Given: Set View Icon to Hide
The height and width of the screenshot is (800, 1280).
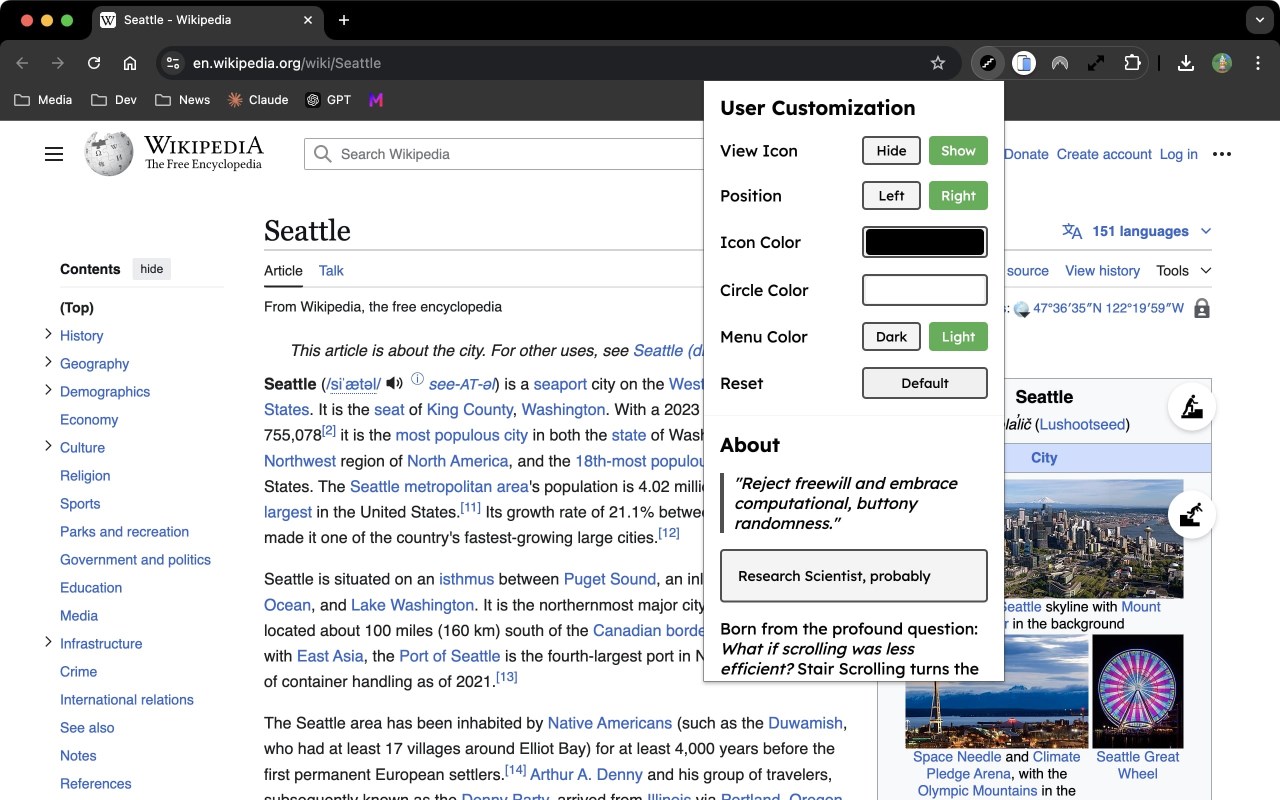Looking at the screenshot, I should pos(891,151).
